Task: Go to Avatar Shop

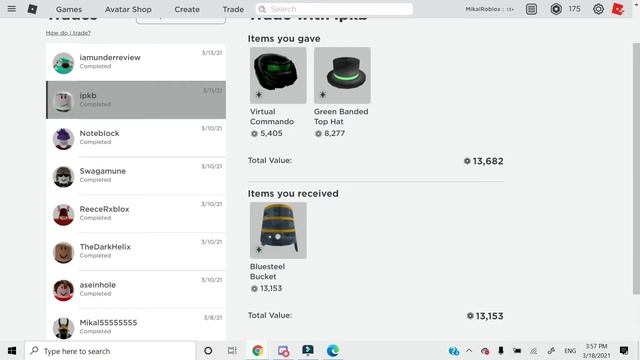Action: click(x=128, y=9)
